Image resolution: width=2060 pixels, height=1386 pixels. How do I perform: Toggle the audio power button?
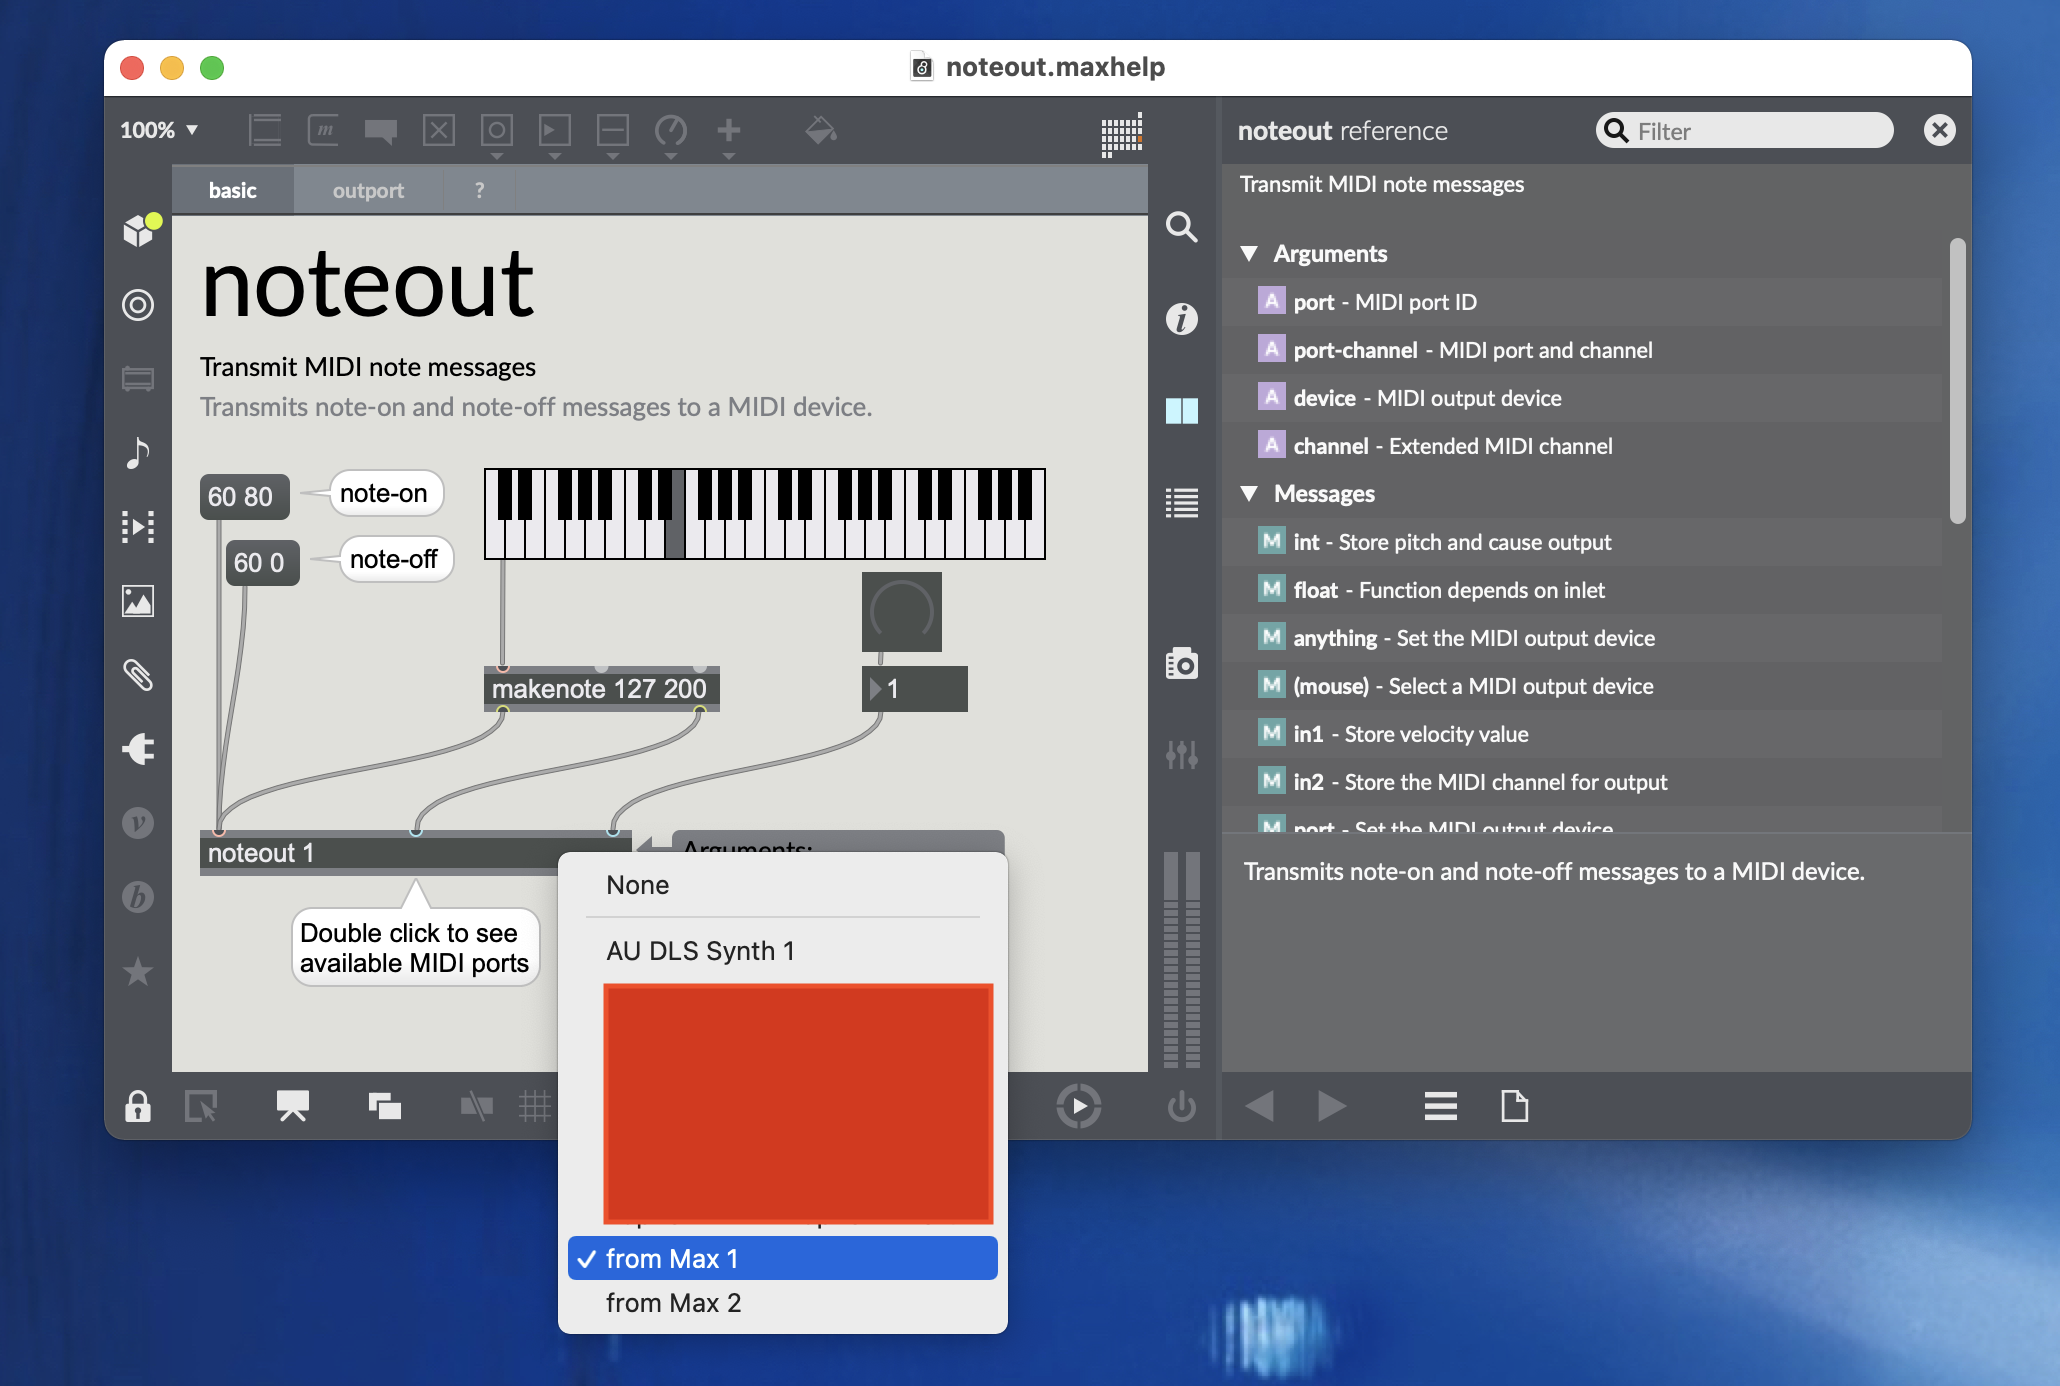1181,1106
